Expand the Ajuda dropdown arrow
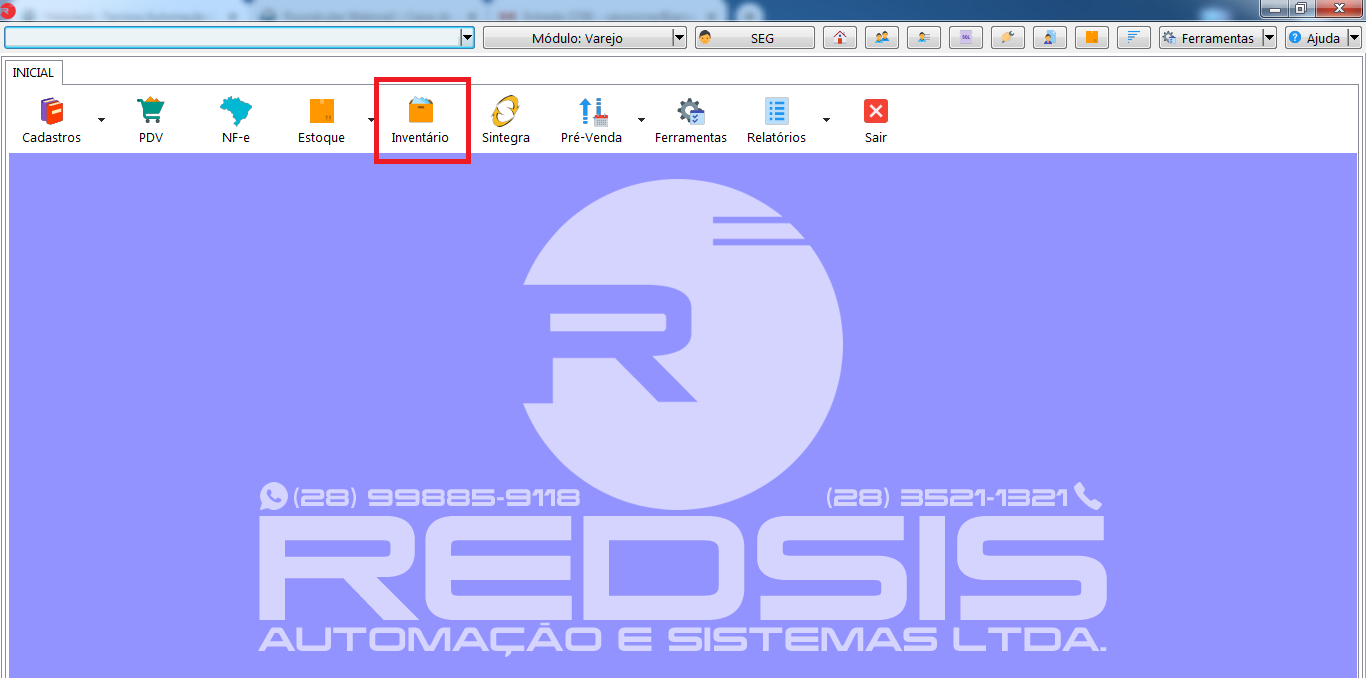 [x=1354, y=38]
